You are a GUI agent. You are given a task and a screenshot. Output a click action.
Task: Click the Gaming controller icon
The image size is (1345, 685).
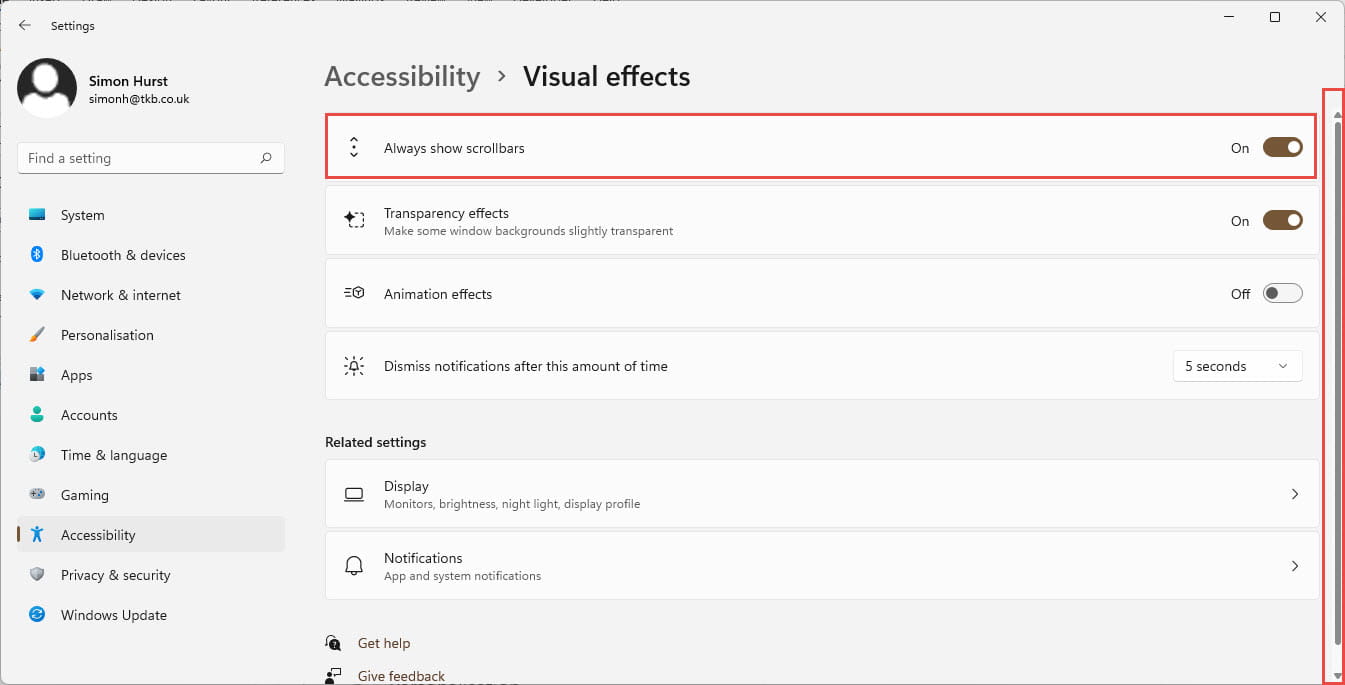tap(37, 495)
